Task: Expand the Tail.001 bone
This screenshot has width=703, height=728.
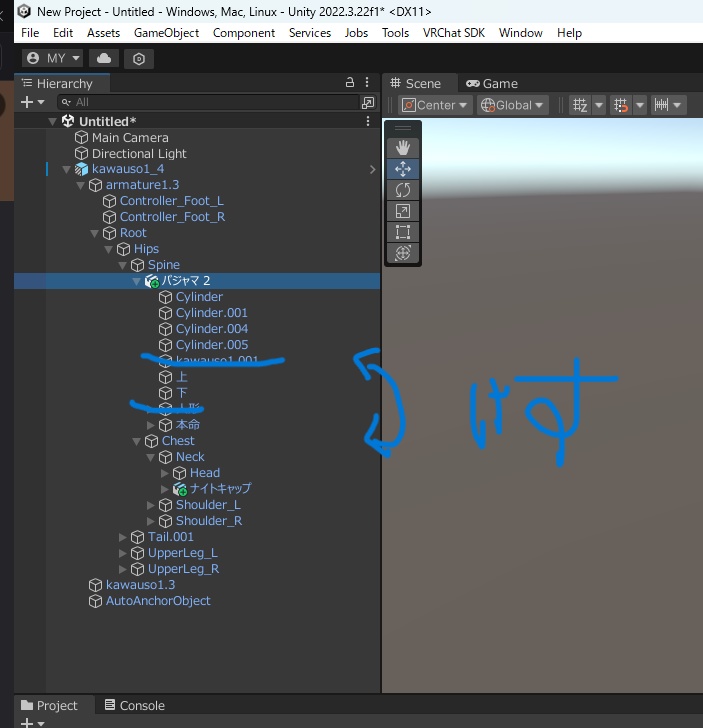Action: [123, 537]
